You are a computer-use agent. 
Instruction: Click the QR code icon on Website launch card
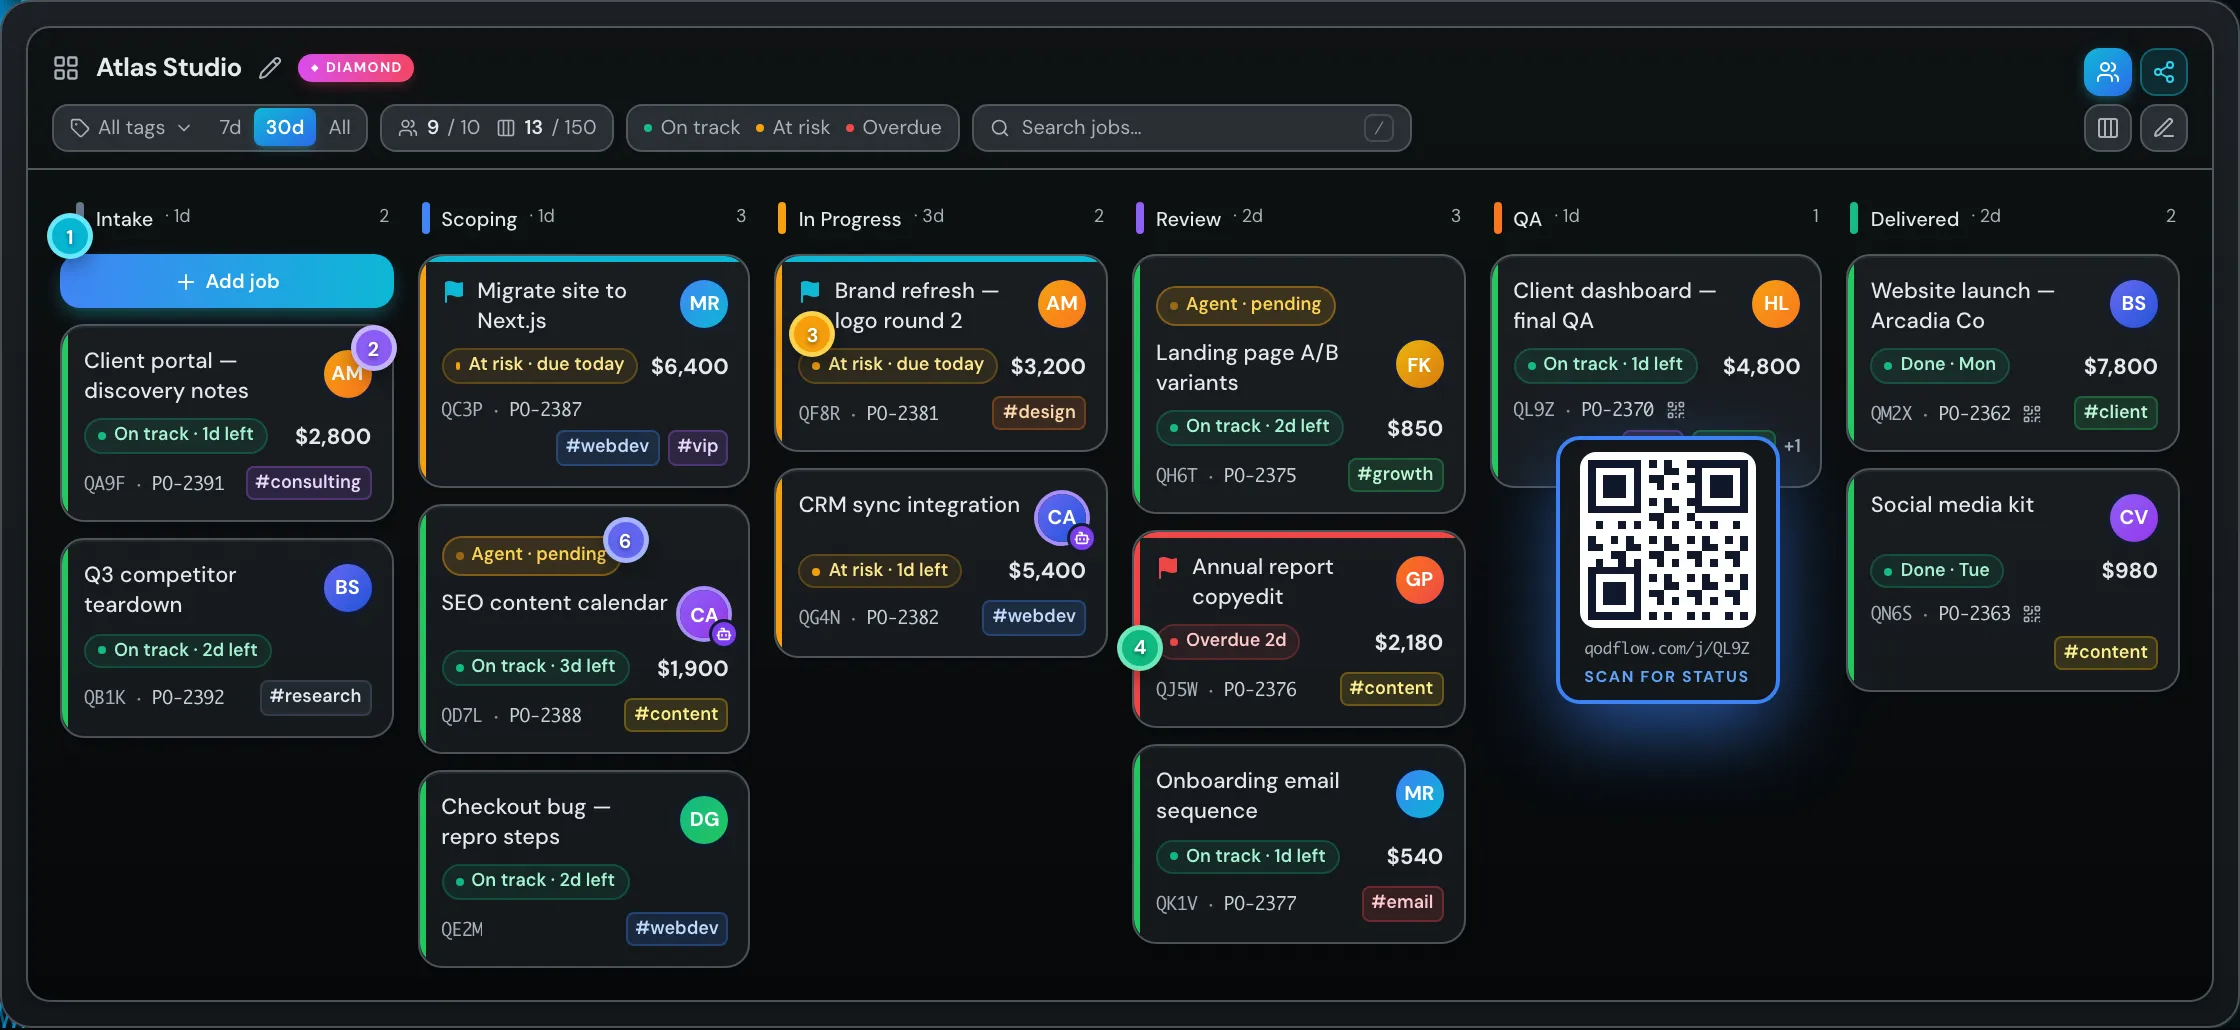tap(2032, 414)
